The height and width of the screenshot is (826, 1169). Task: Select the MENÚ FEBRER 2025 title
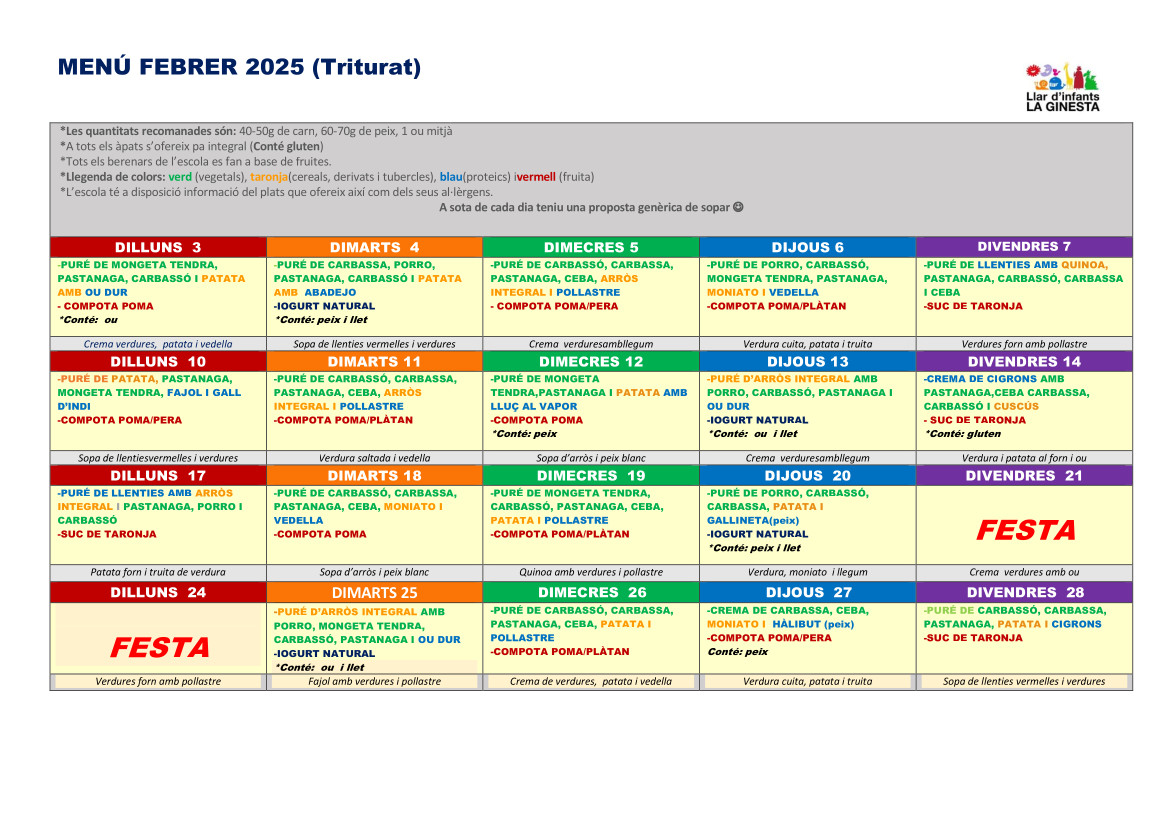(x=239, y=67)
